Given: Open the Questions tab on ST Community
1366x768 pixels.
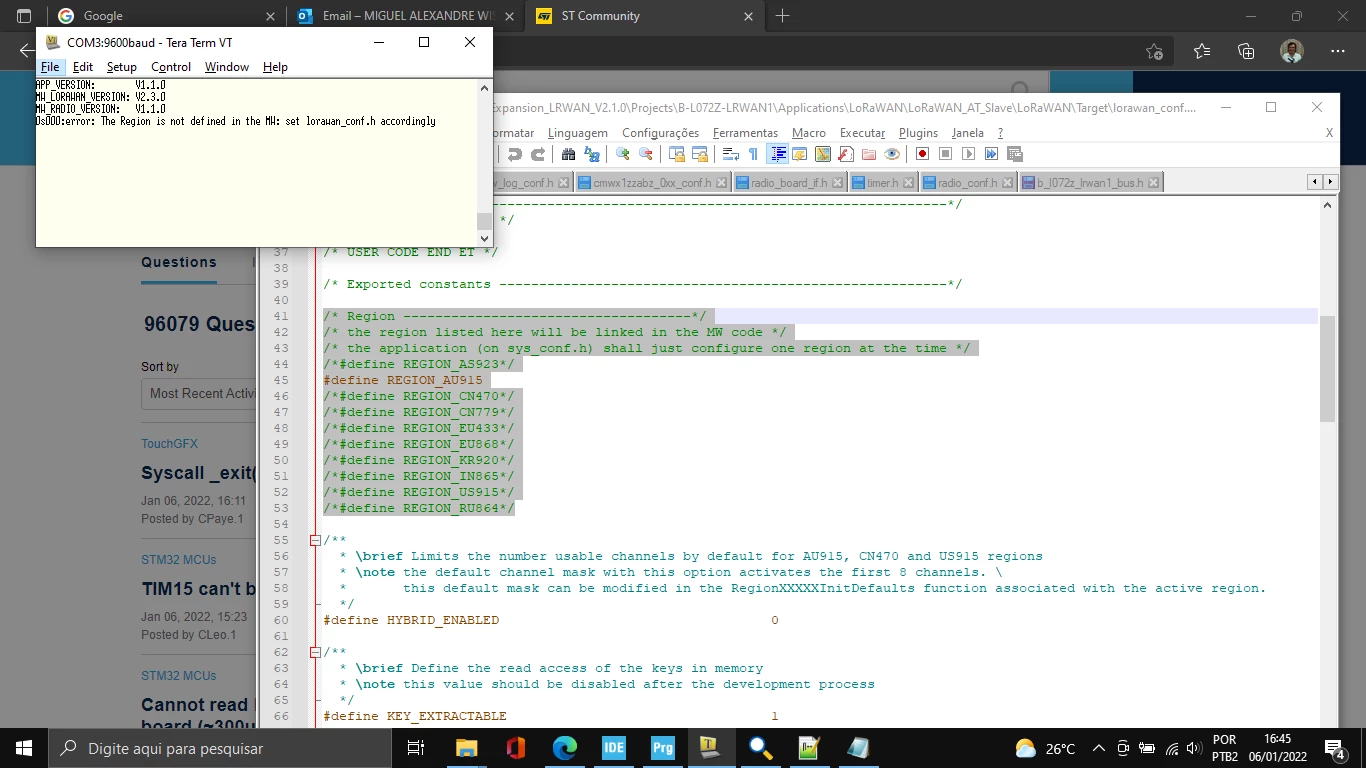Looking at the screenshot, I should click(179, 262).
